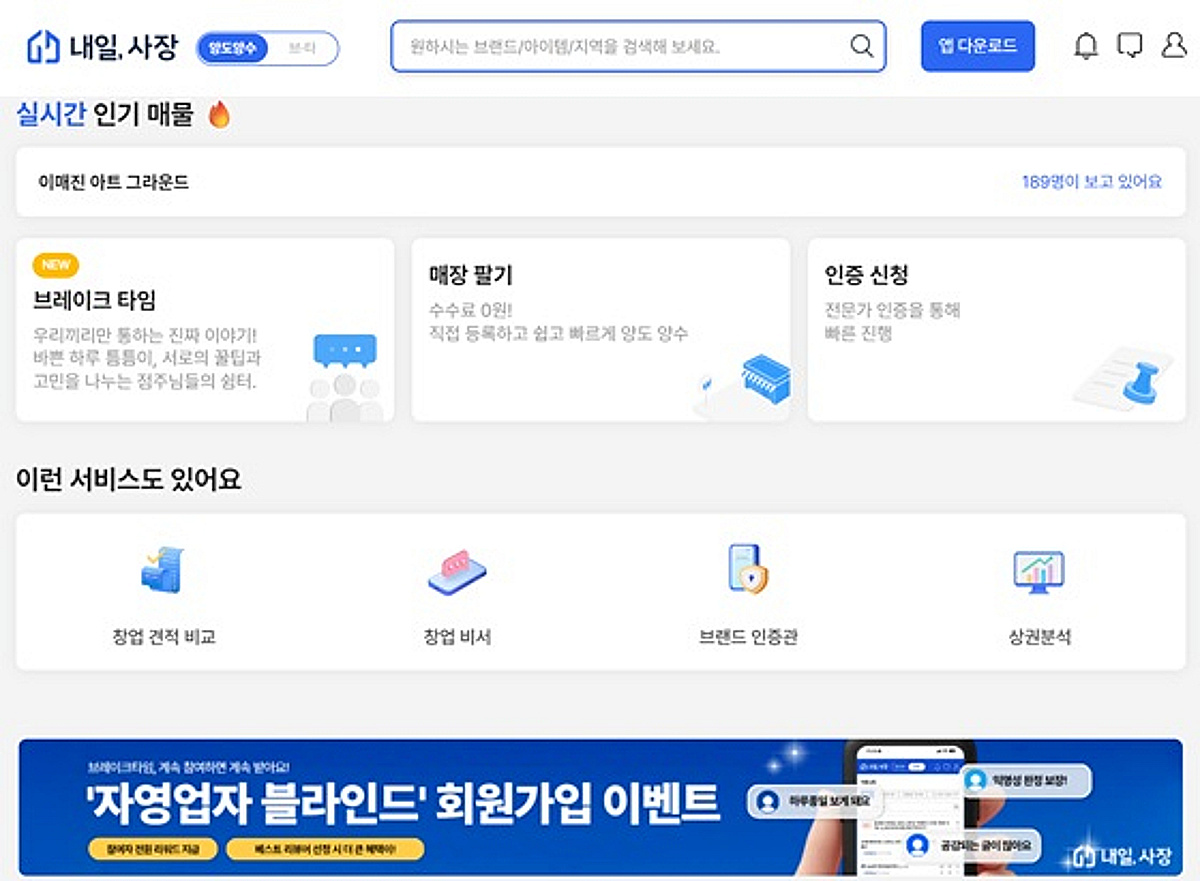Screen dimensions: 1200x881
Task: Click the 브랜드 인증관 shield icon
Action: tap(748, 570)
